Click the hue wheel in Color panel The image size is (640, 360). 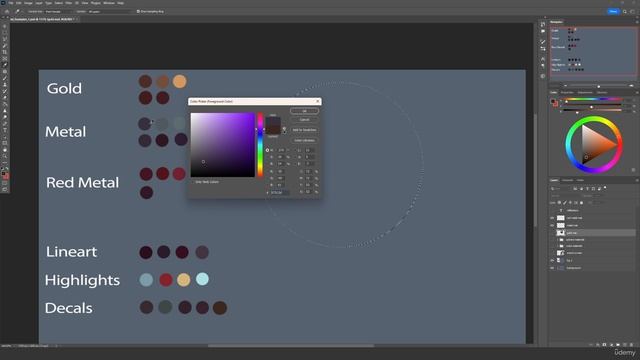click(x=594, y=144)
